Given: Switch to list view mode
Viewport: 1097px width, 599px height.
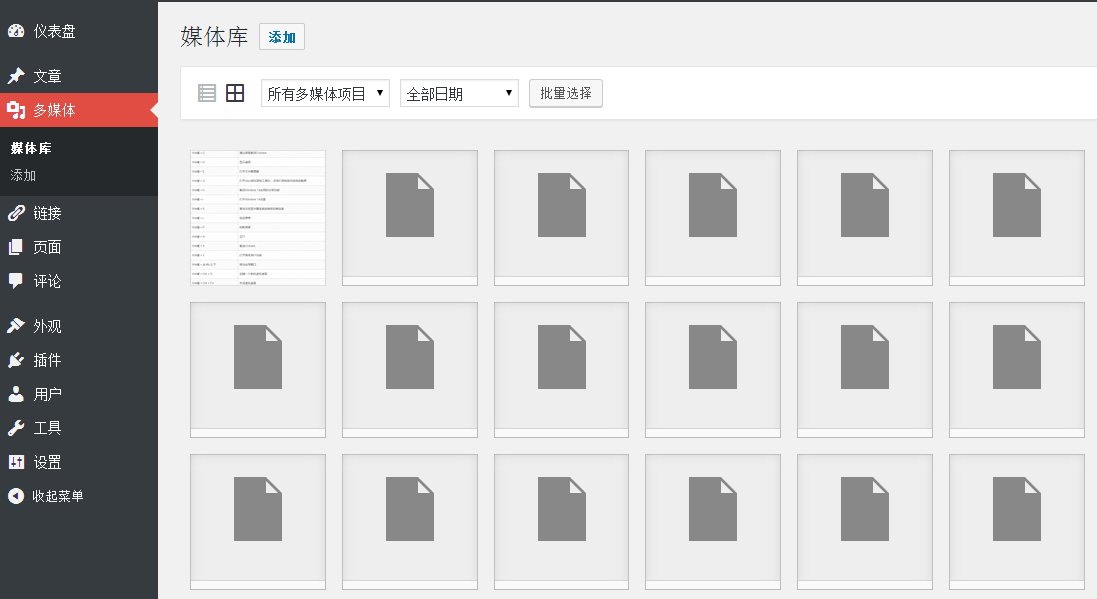Looking at the screenshot, I should pyautogui.click(x=207, y=93).
